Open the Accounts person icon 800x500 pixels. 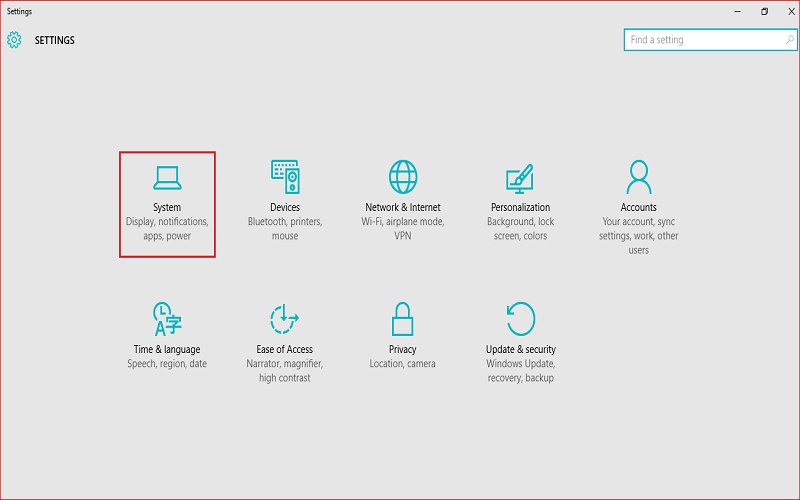[x=639, y=177]
